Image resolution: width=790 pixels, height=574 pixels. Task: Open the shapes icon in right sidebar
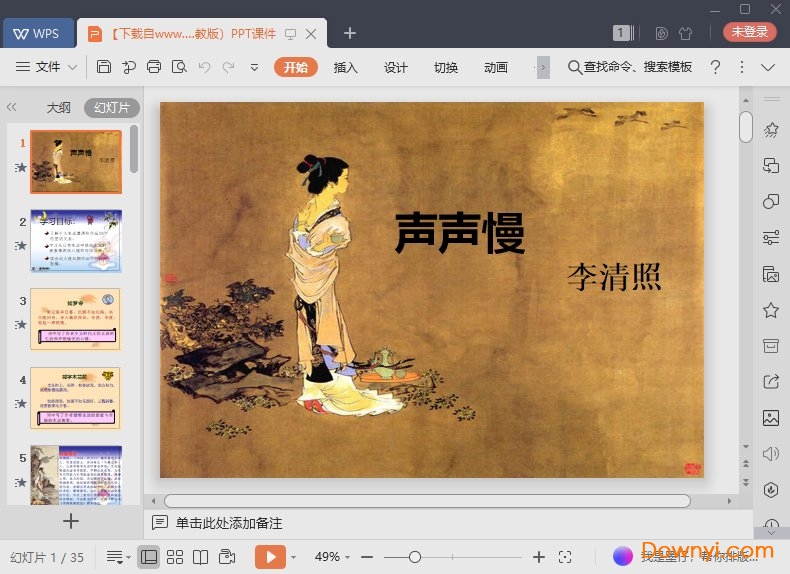[771, 202]
